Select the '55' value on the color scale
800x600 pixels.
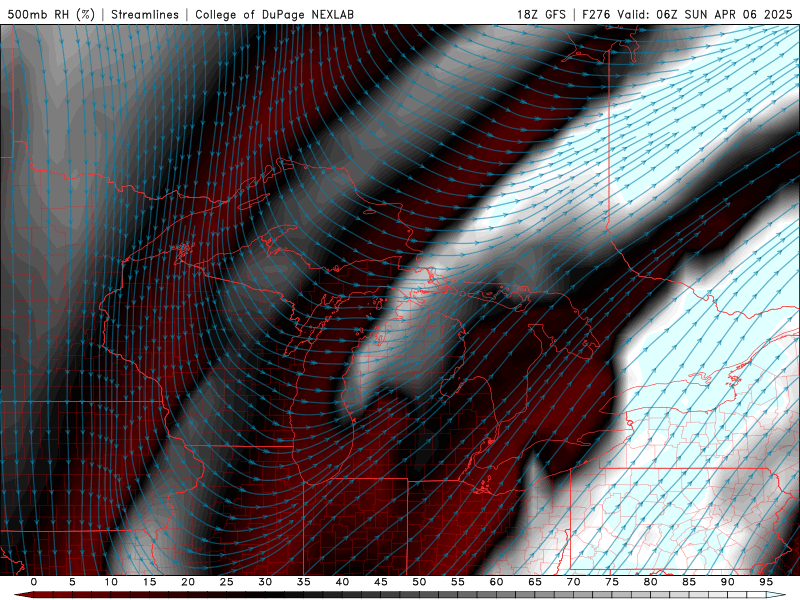(458, 582)
